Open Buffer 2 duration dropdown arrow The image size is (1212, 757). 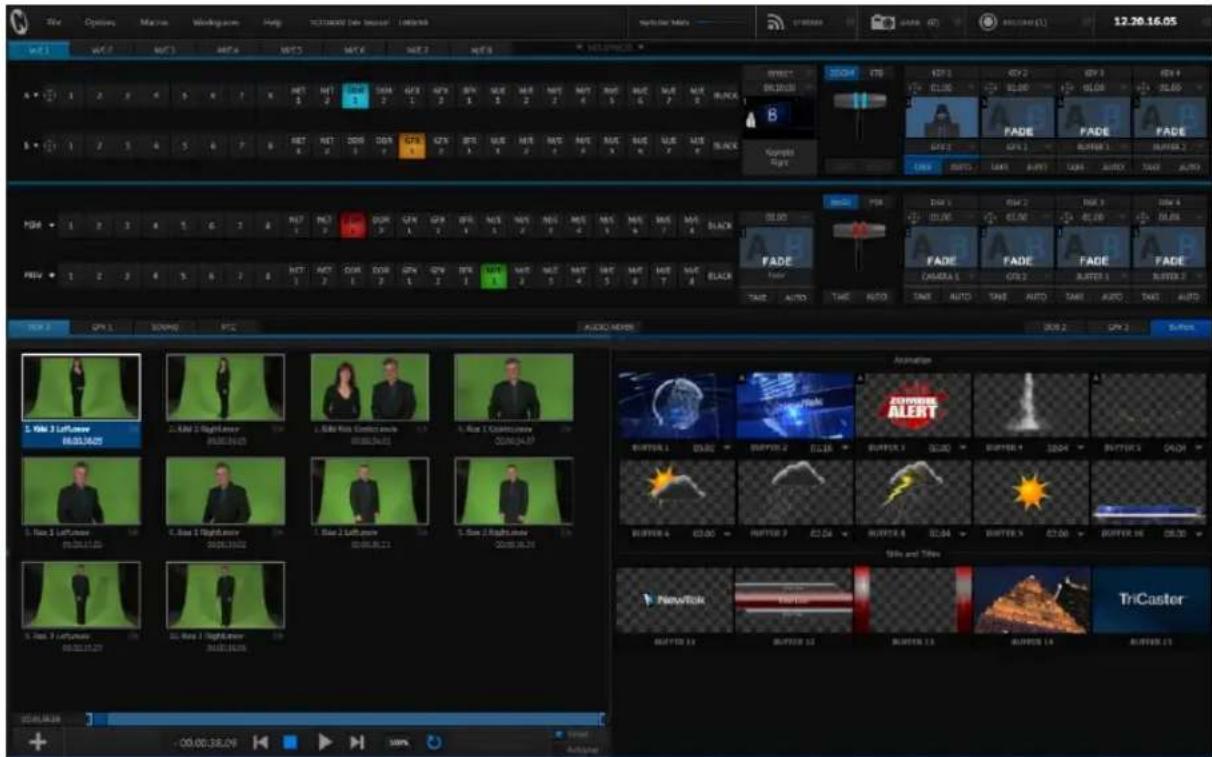[845, 449]
